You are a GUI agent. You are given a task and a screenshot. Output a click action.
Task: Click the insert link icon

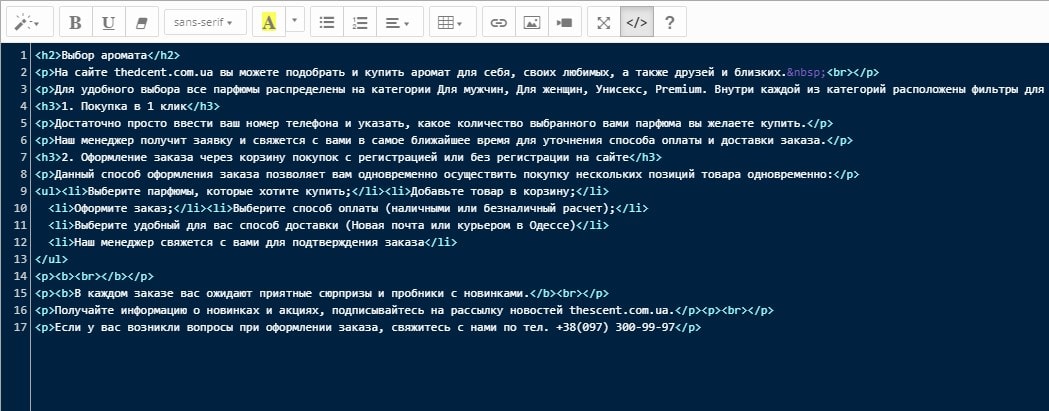pos(498,22)
